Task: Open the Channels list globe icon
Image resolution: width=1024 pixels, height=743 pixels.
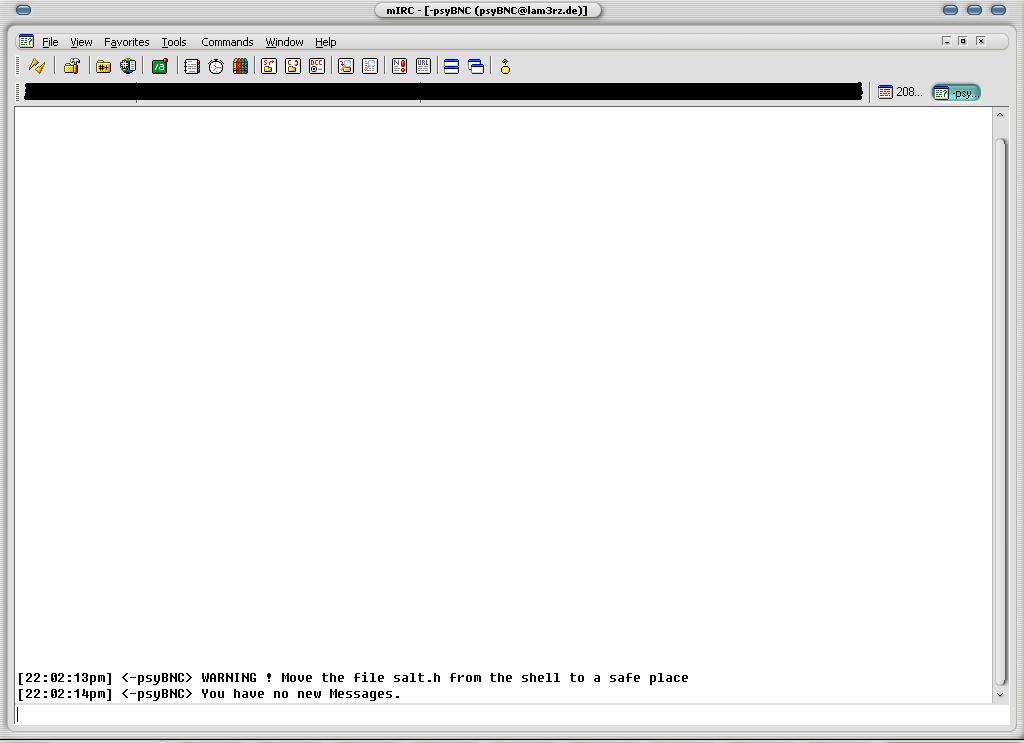Action: (128, 66)
